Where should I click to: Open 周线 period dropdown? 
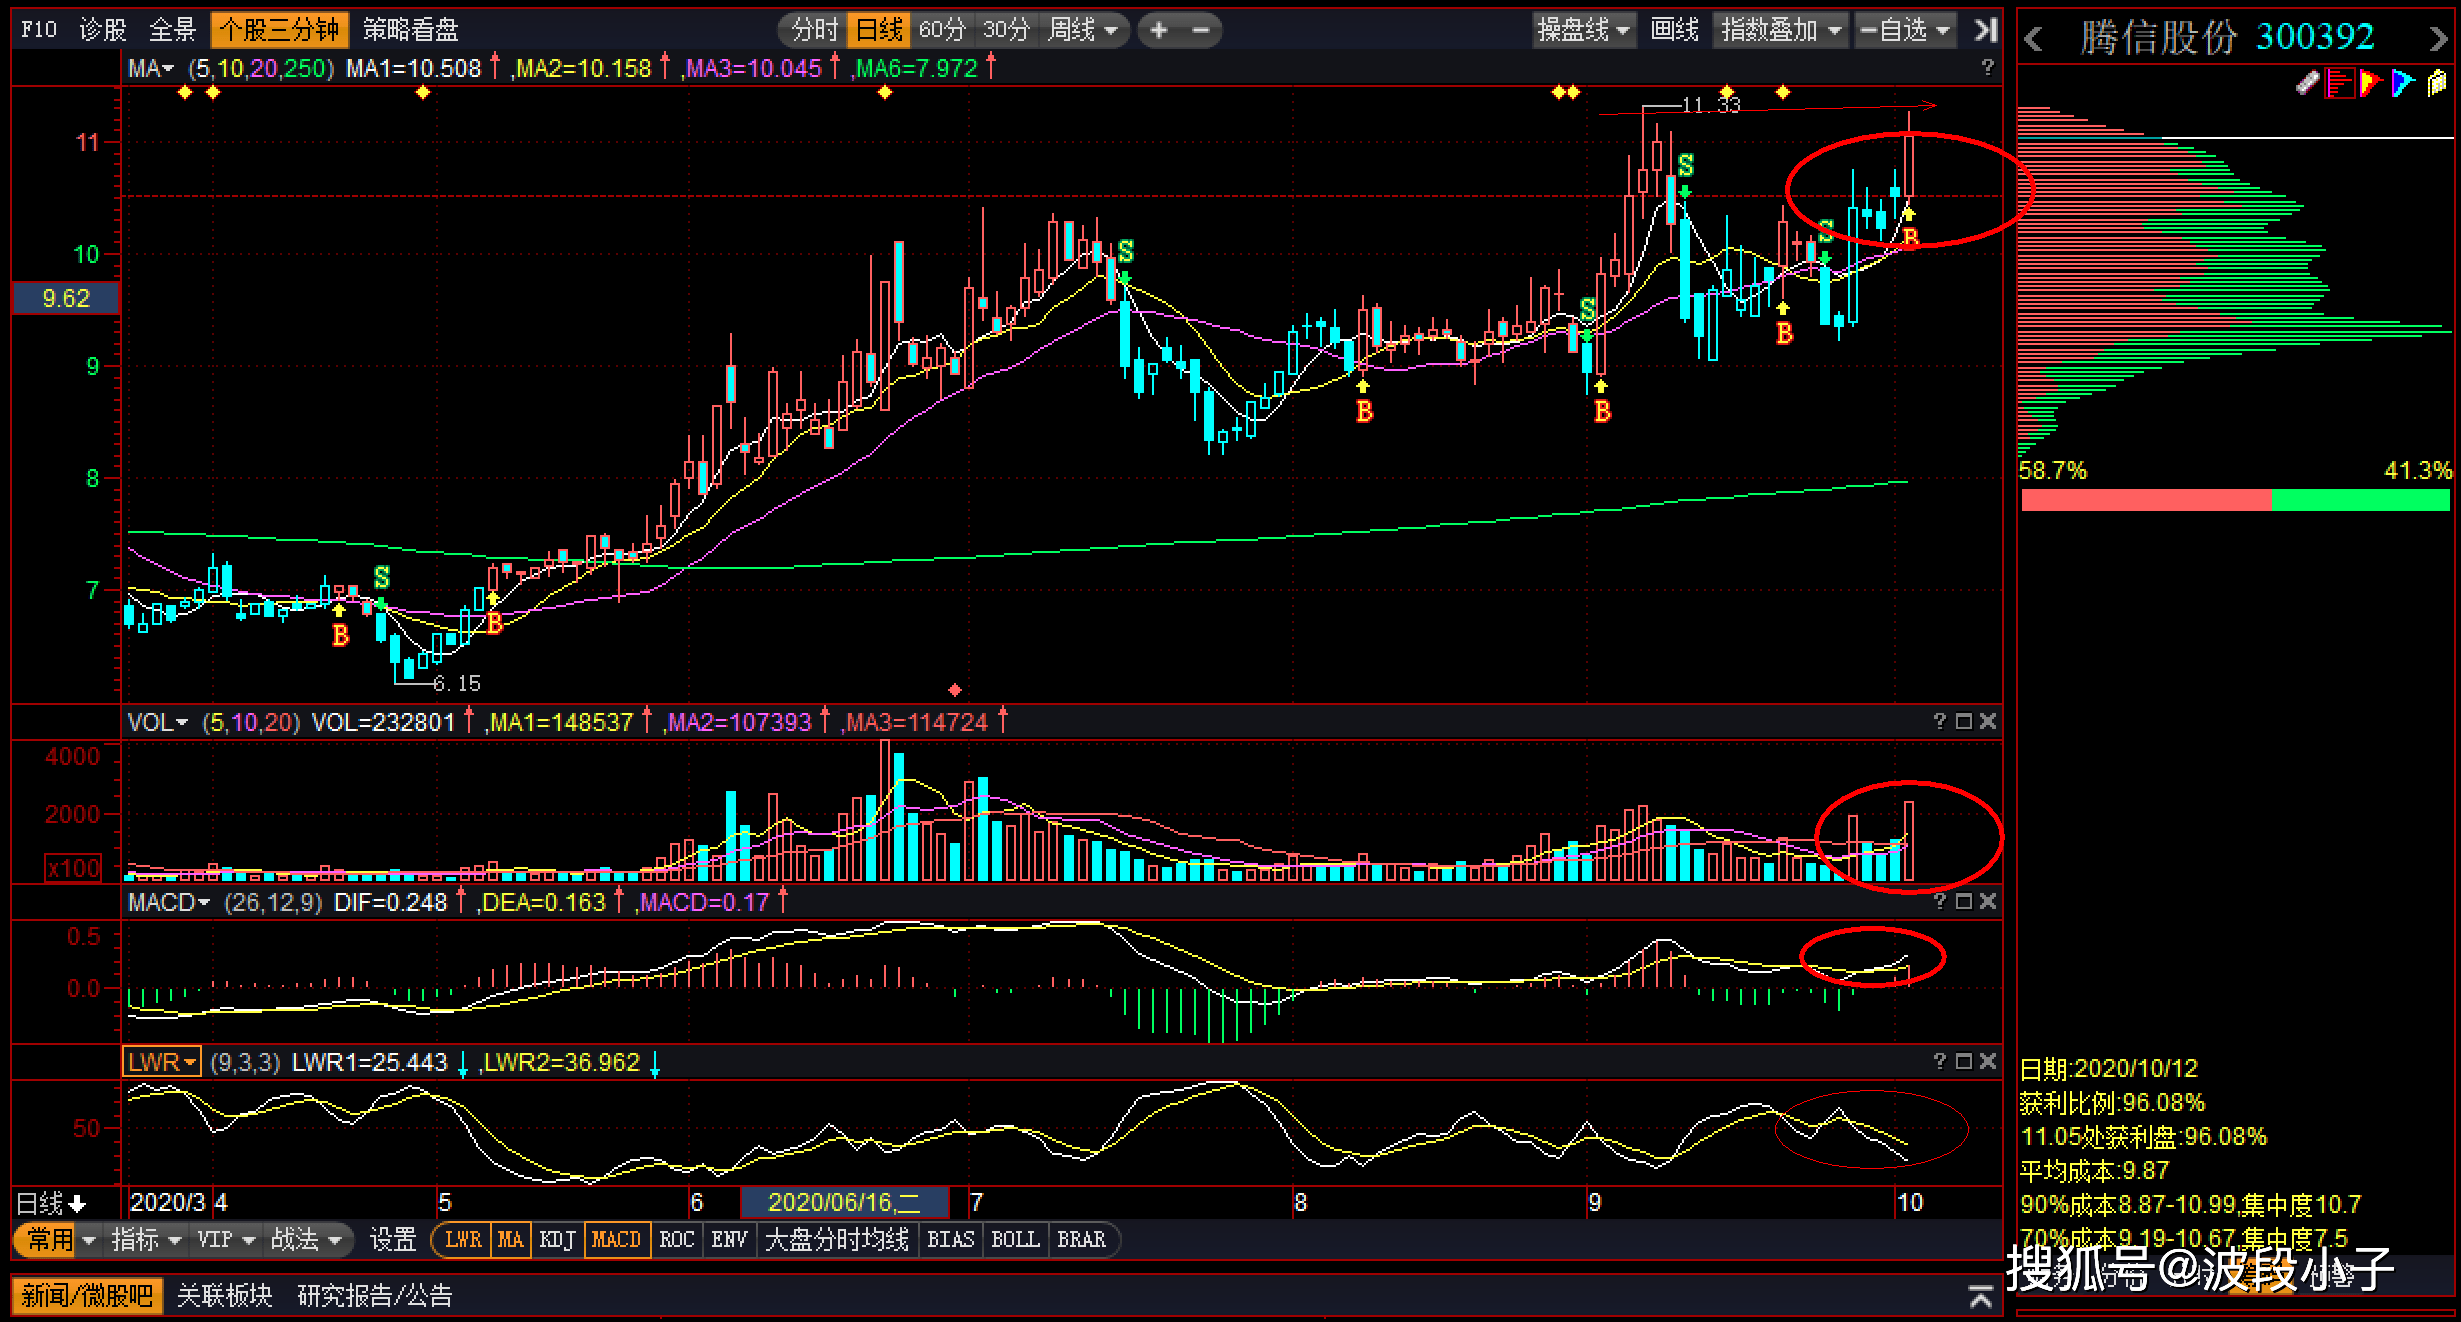(1083, 30)
